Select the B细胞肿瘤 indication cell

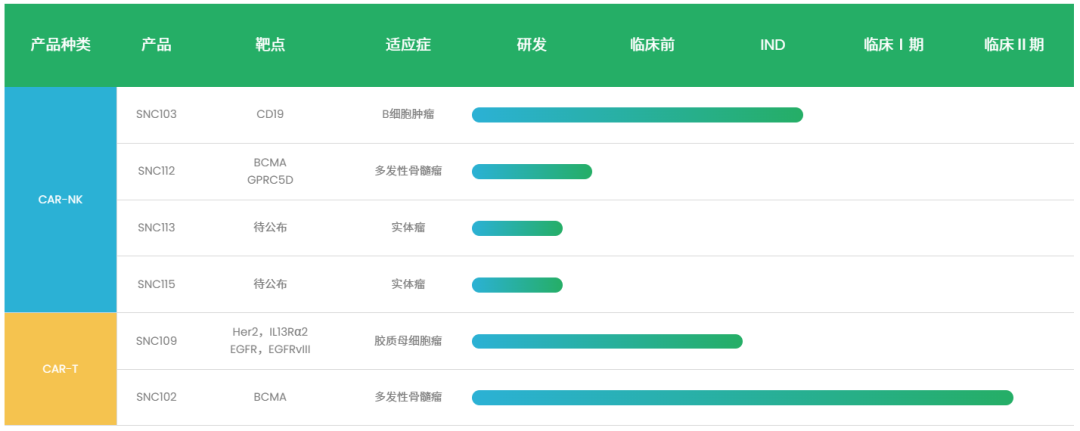(x=408, y=114)
